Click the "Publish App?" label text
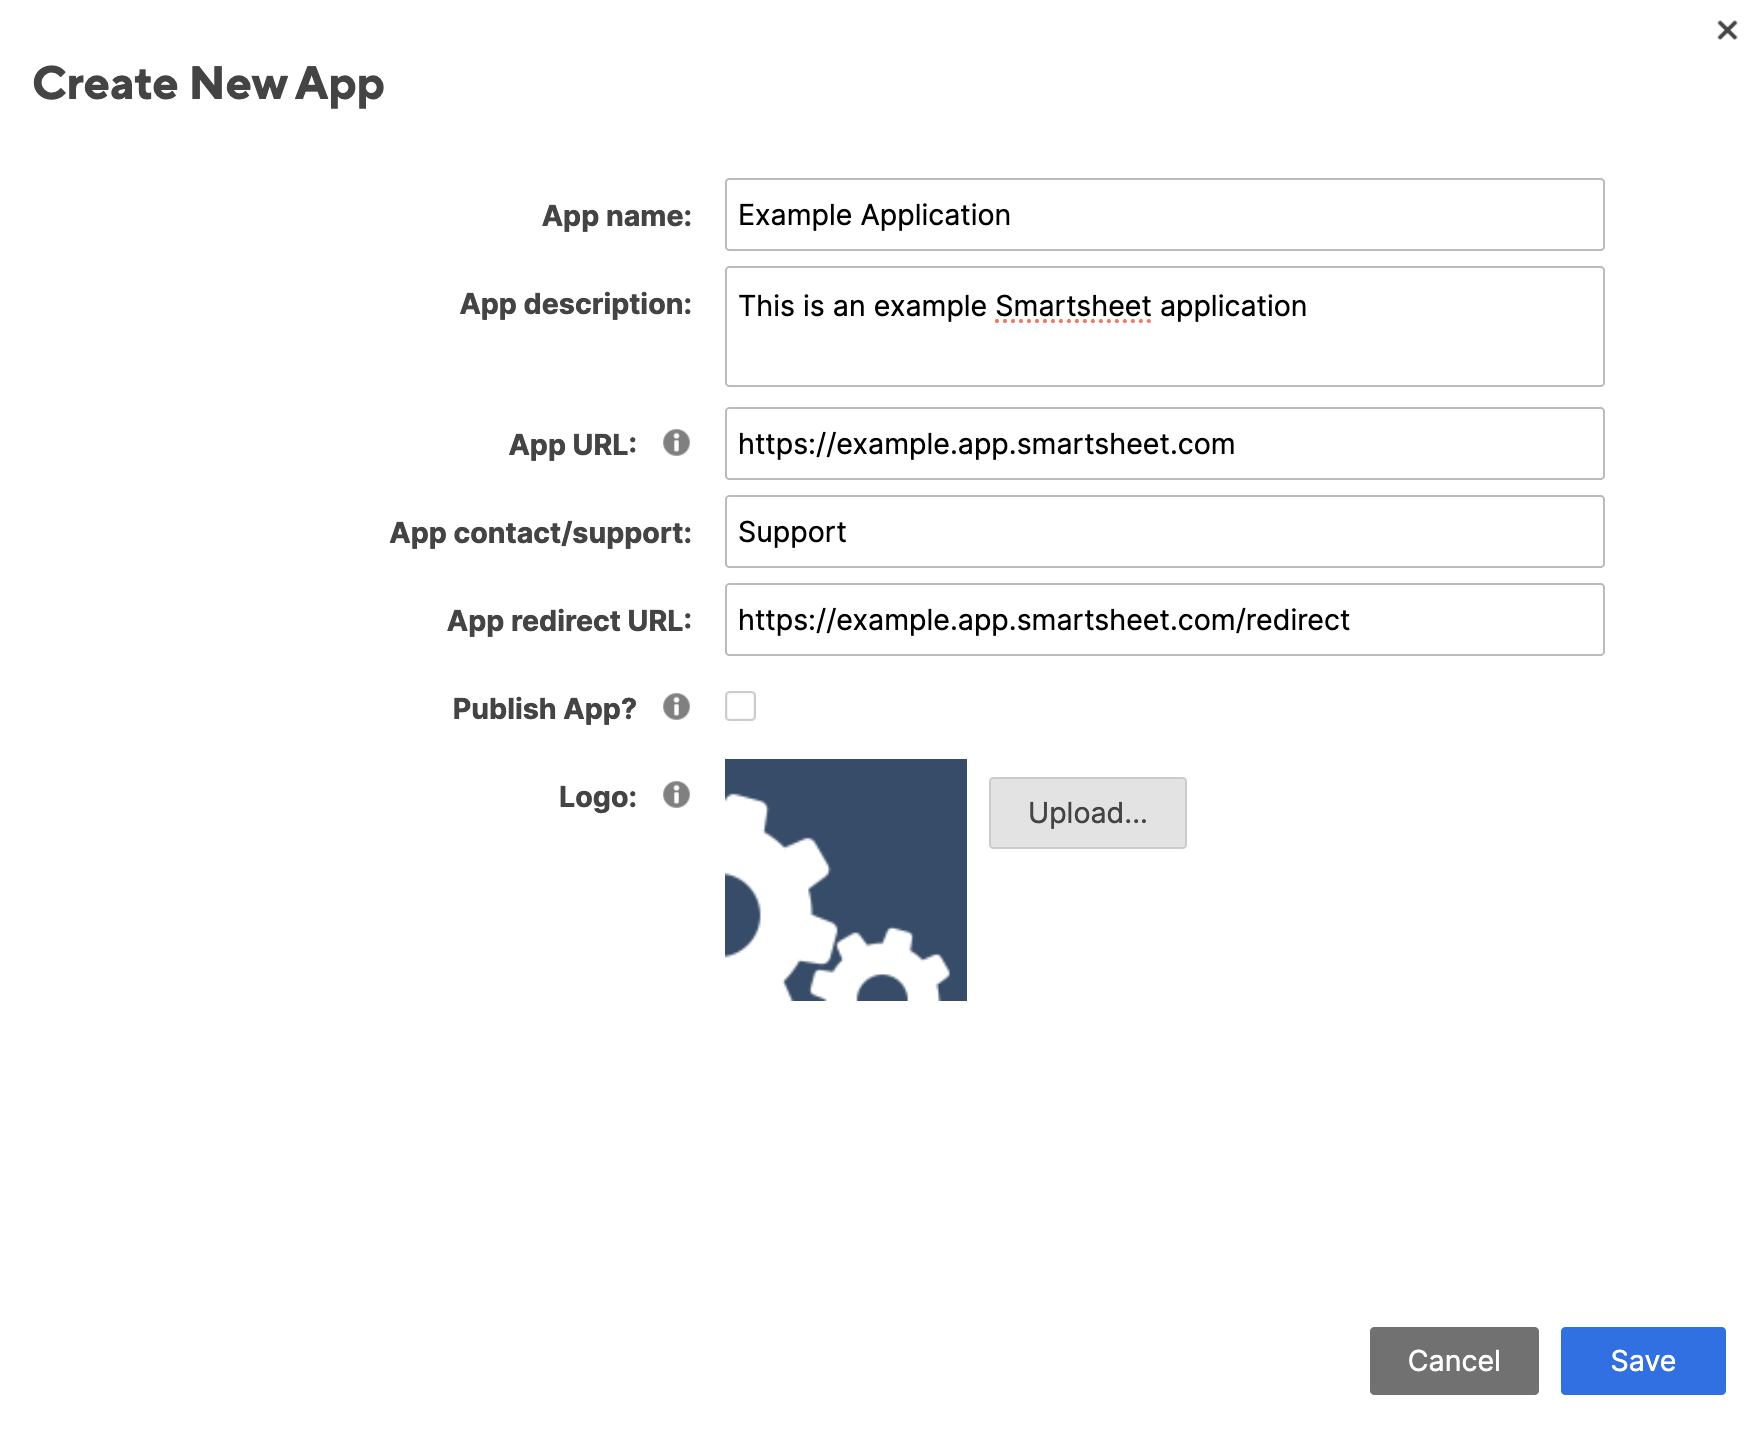Viewport: 1758px width, 1430px height. click(544, 709)
